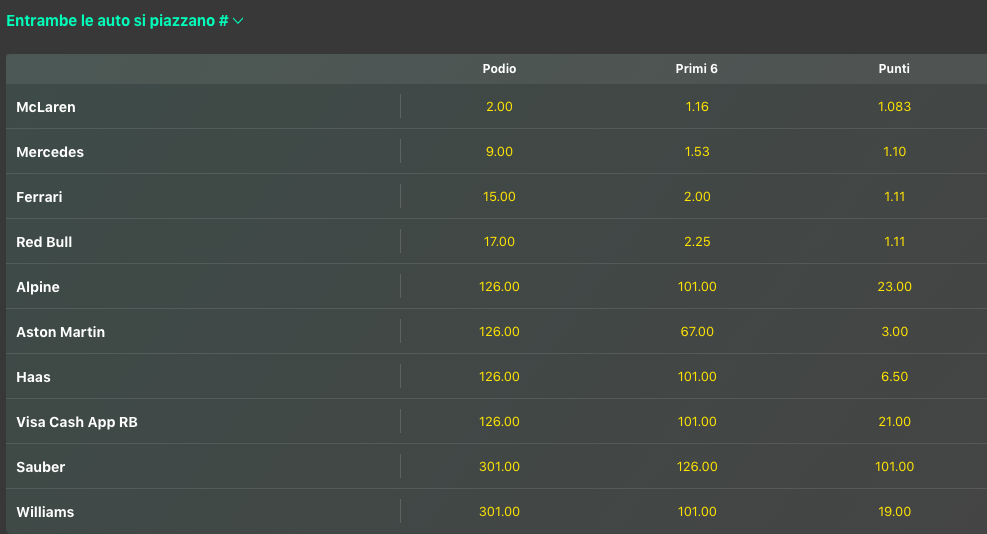Click the Mercedes Punti odds 1.10
Screen dimensions: 987x534
[894, 152]
